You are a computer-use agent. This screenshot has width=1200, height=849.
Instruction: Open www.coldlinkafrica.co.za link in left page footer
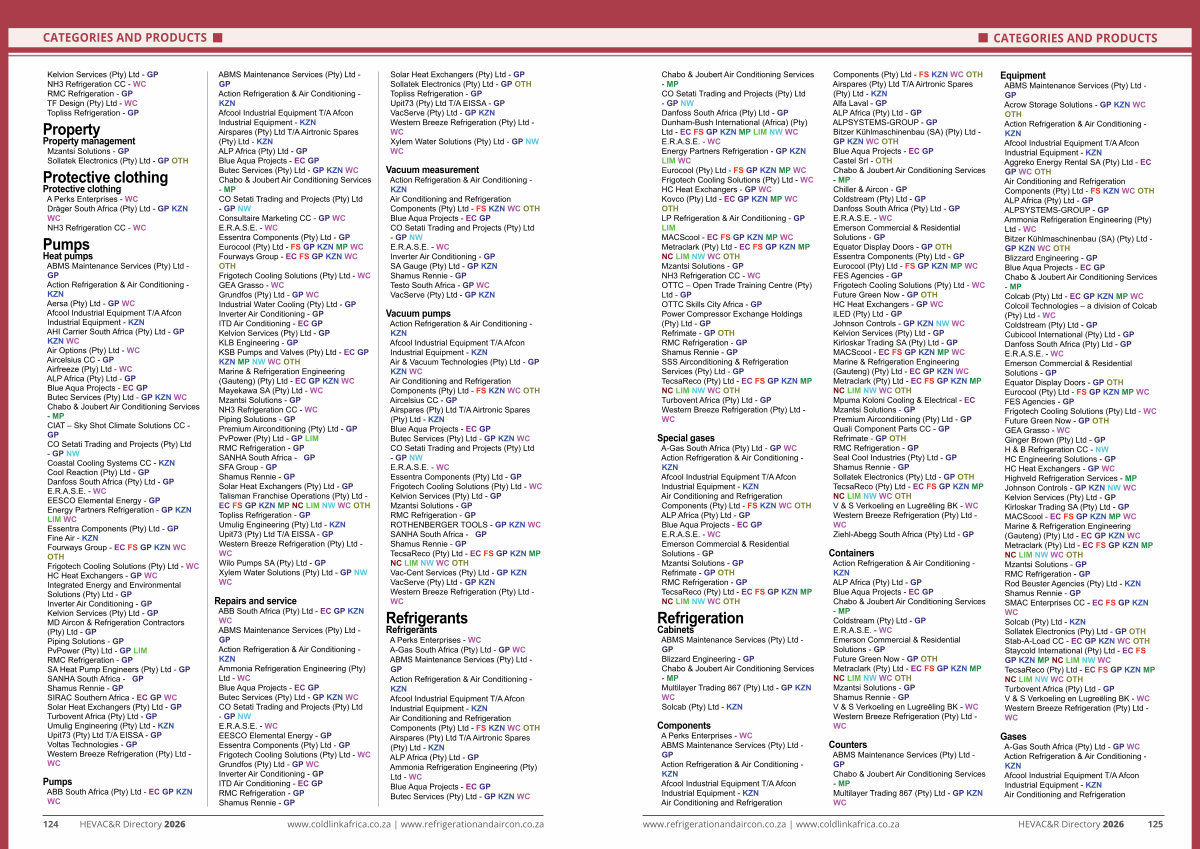point(339,825)
